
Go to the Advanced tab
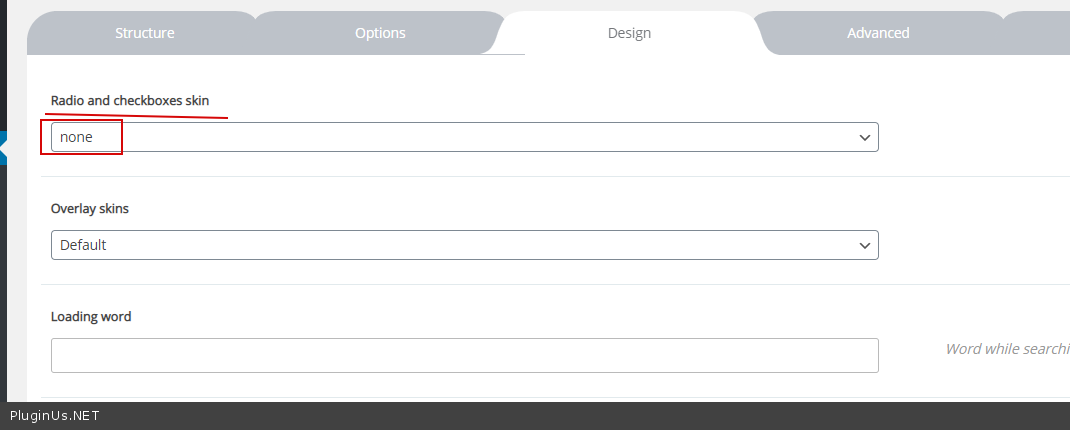(878, 33)
